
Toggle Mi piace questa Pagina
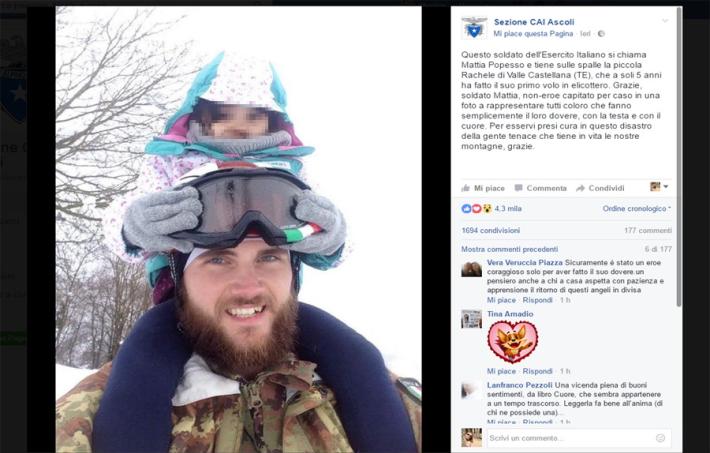coord(533,34)
